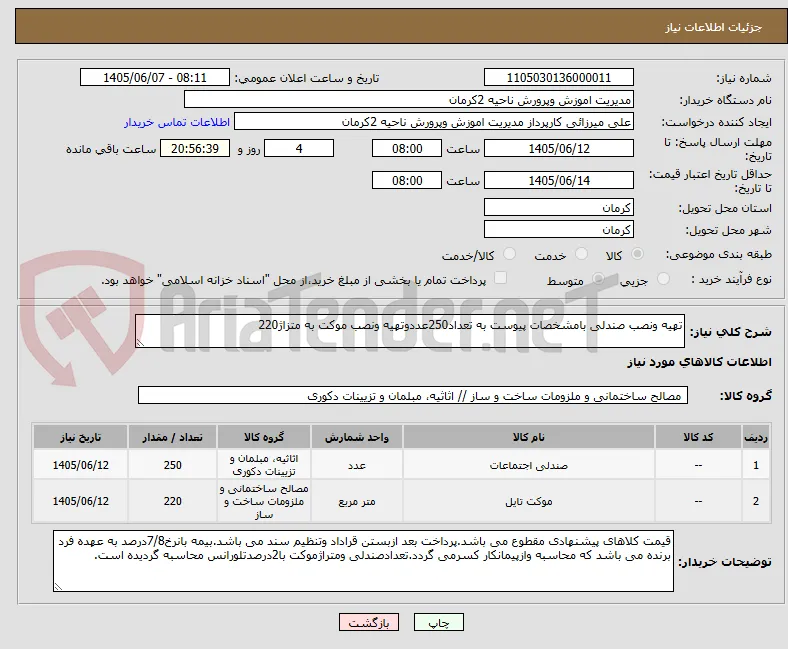Toggle the اسناد خزانه اسلامی payment checkbox
This screenshot has height=649, width=788.
click(501, 278)
